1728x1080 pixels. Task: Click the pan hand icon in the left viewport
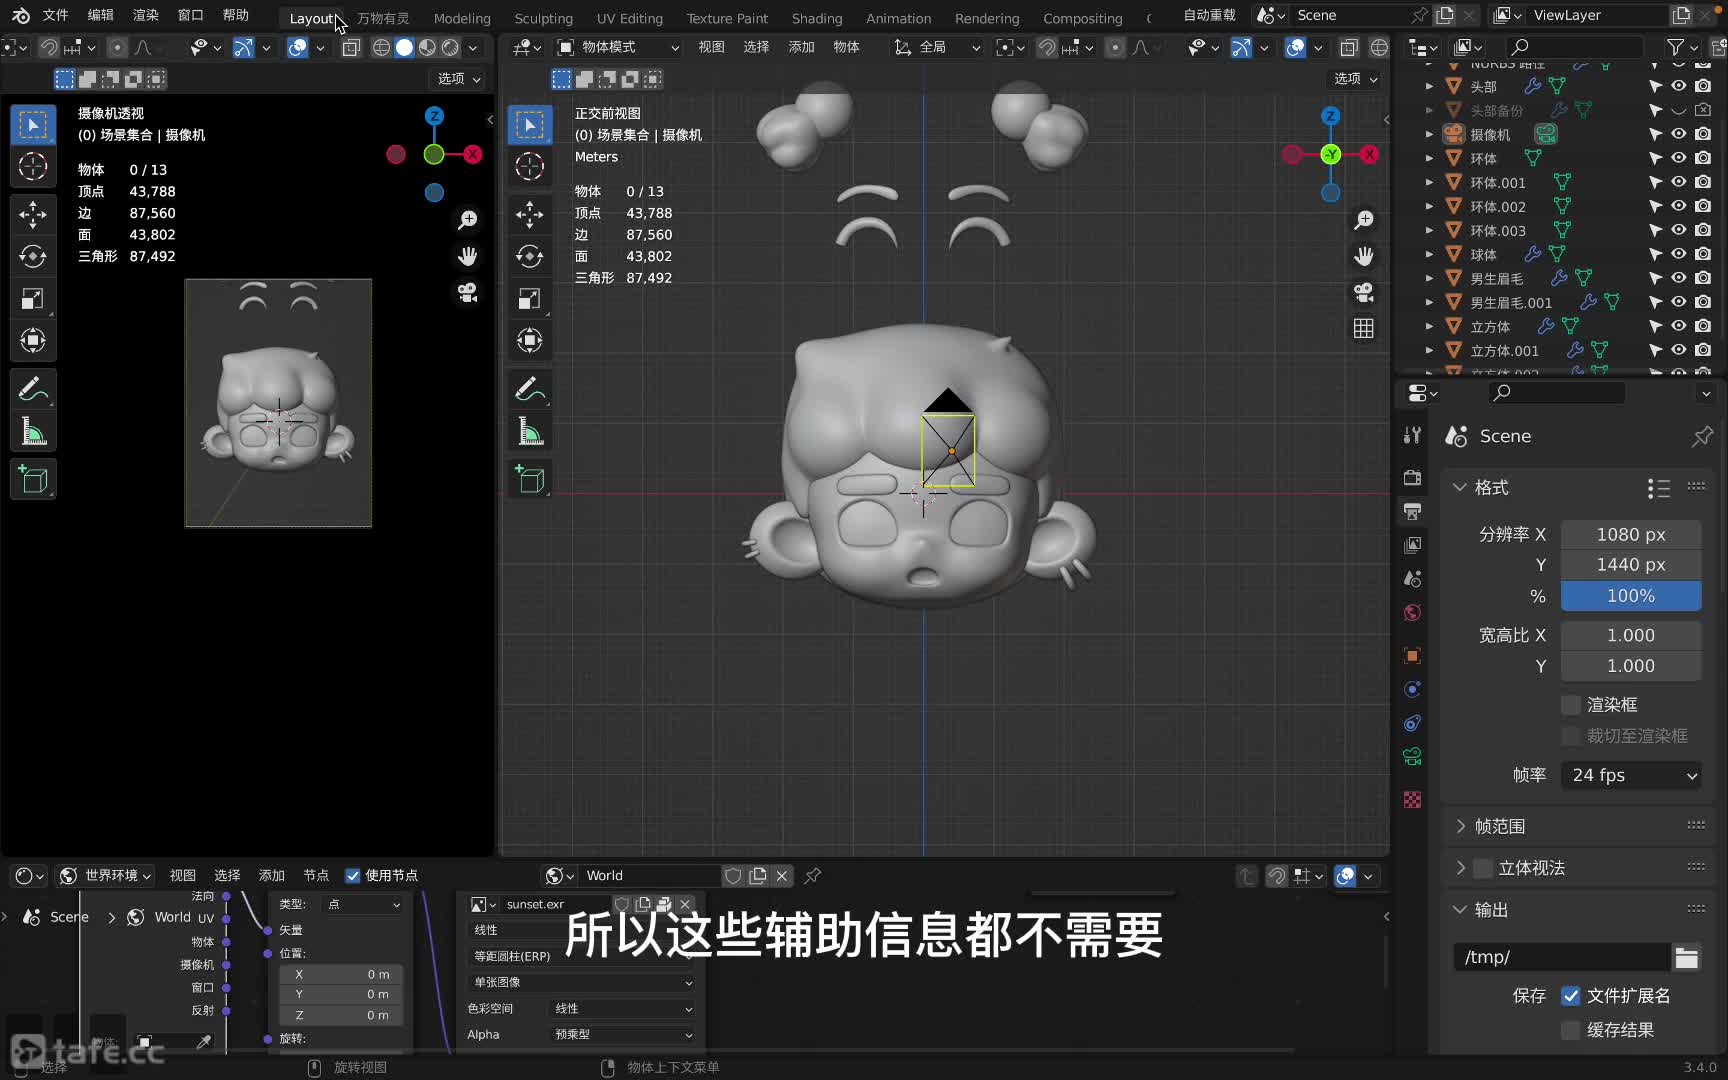coord(467,256)
